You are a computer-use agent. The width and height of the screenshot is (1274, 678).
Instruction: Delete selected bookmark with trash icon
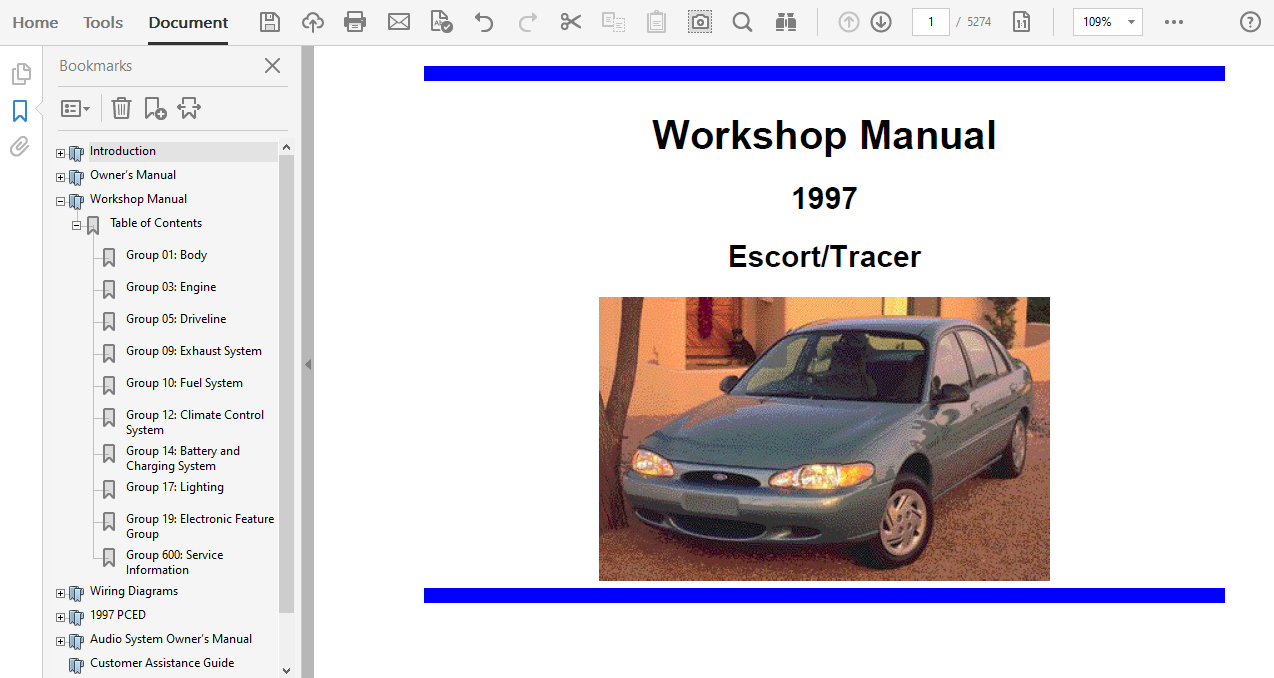[121, 108]
